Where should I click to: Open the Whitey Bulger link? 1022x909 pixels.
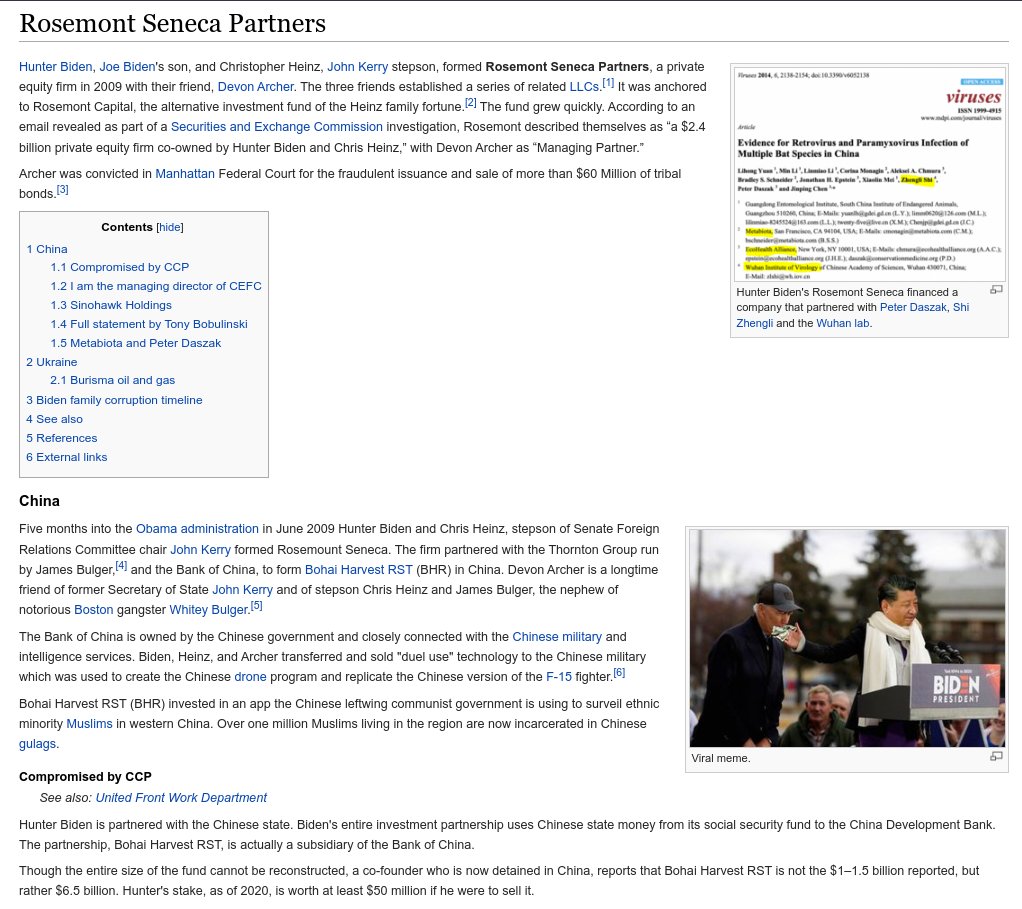pos(209,610)
